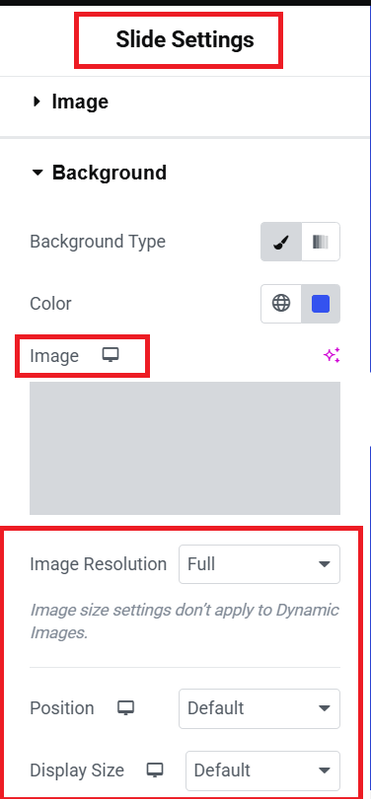The image size is (371, 799).
Task: Click responsive desktop icon beside Image
Action: click(110, 355)
